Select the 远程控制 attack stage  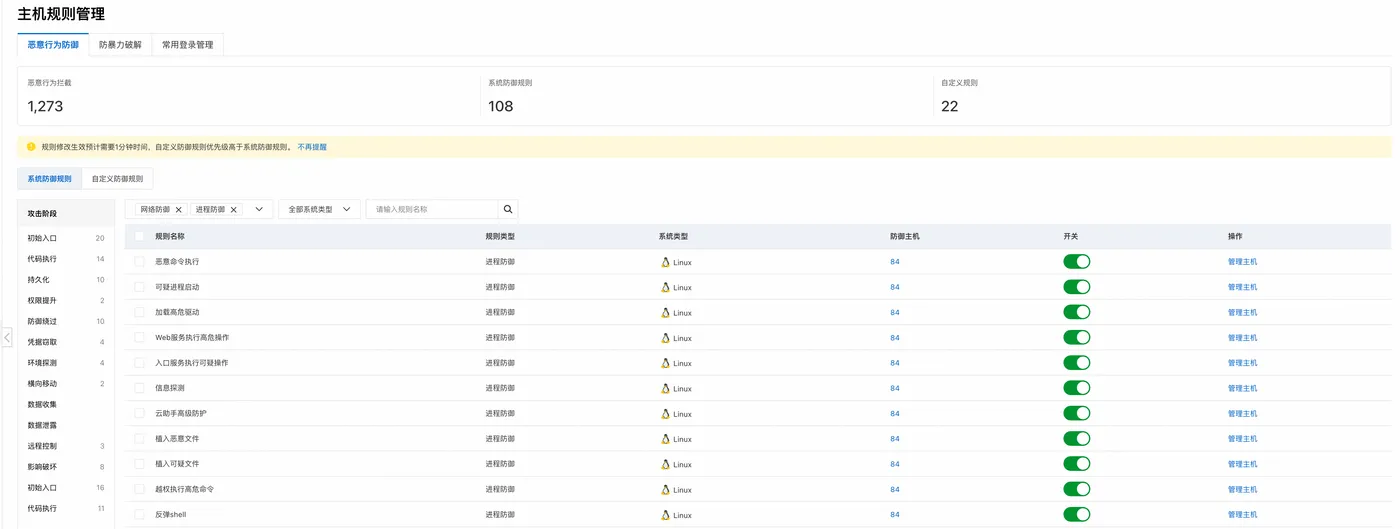pyautogui.click(x=66, y=446)
